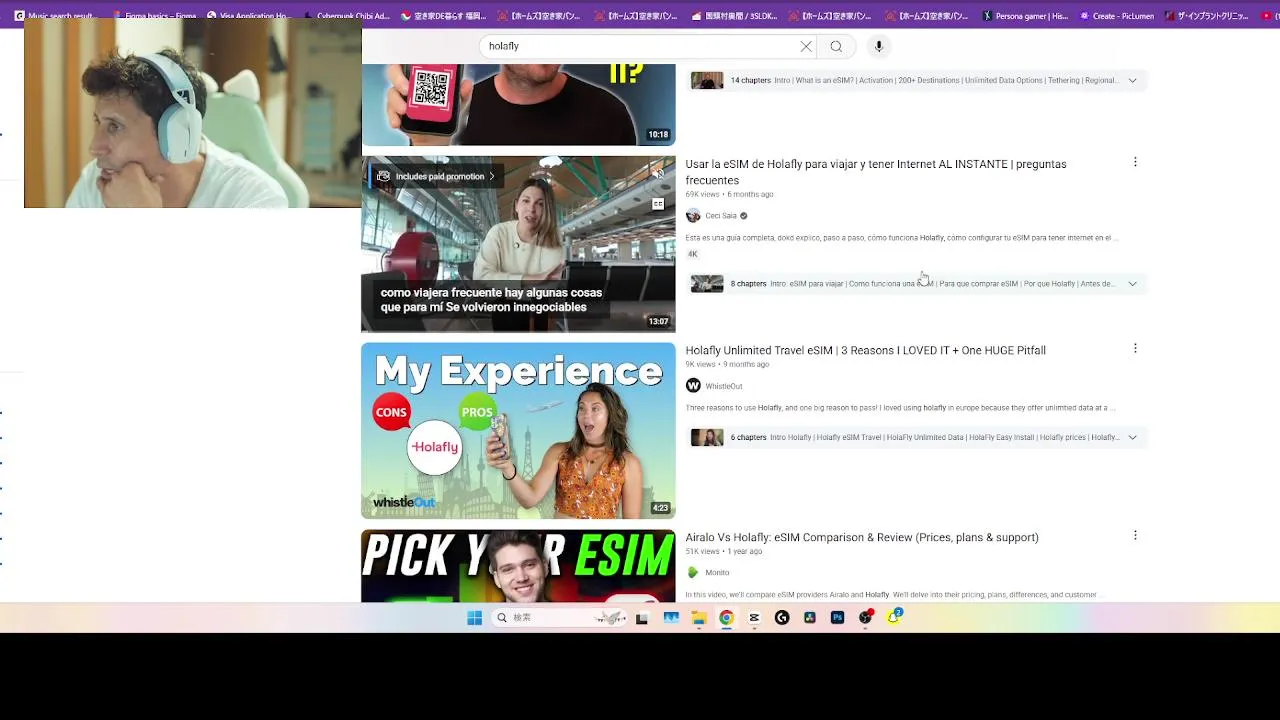This screenshot has height=720, width=1280.
Task: Click the 8 chapters thumbnail image
Action: coord(707,284)
